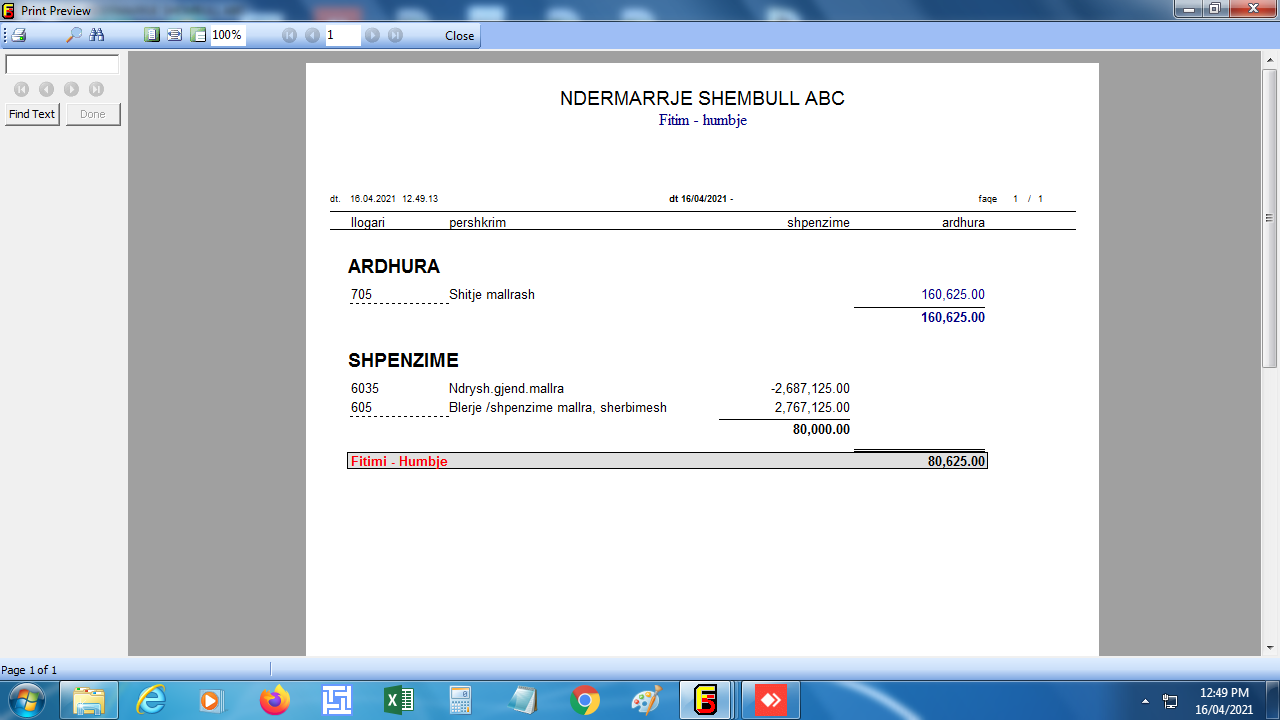Click the search text field in left panel
Screen dimensions: 1280x720
pos(62,64)
